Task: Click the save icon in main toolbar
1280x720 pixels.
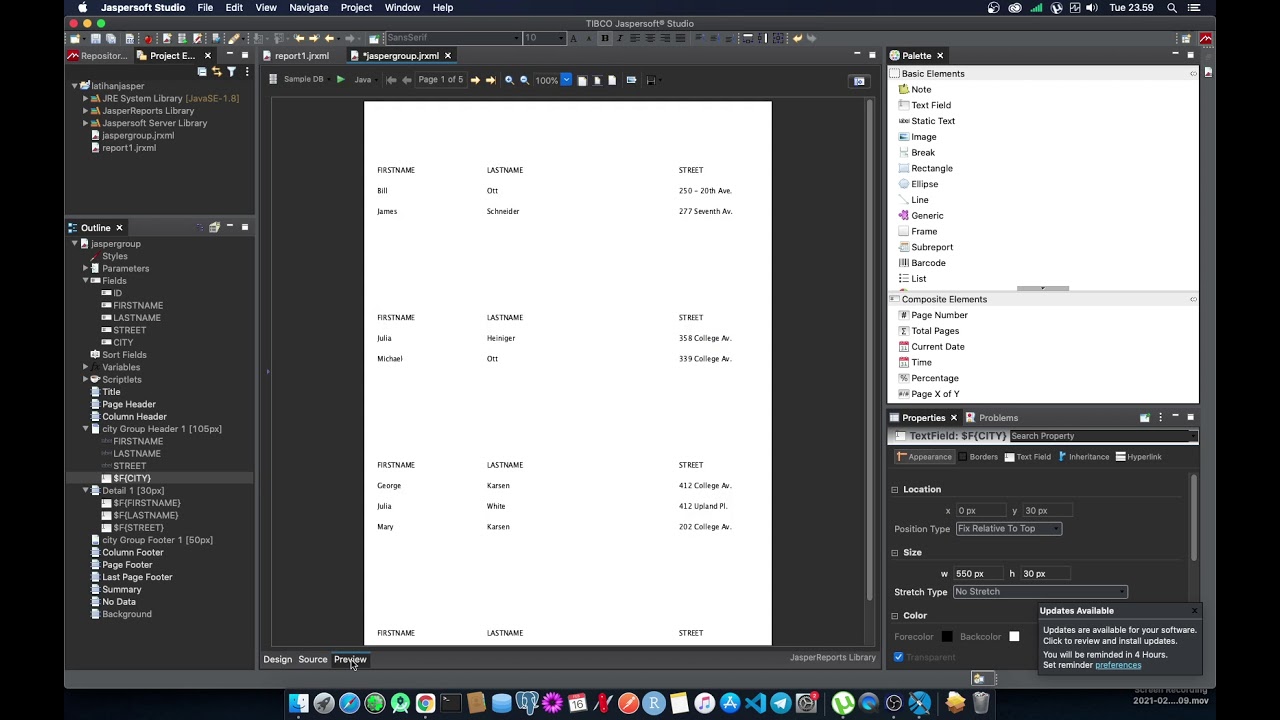Action: pos(96,38)
